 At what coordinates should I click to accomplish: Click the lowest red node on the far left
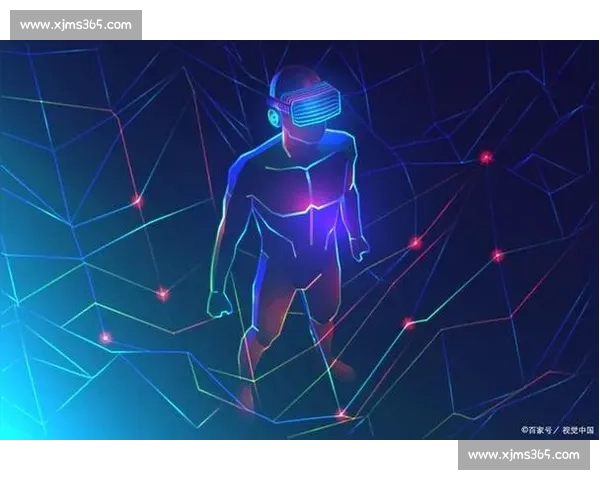click(105, 337)
